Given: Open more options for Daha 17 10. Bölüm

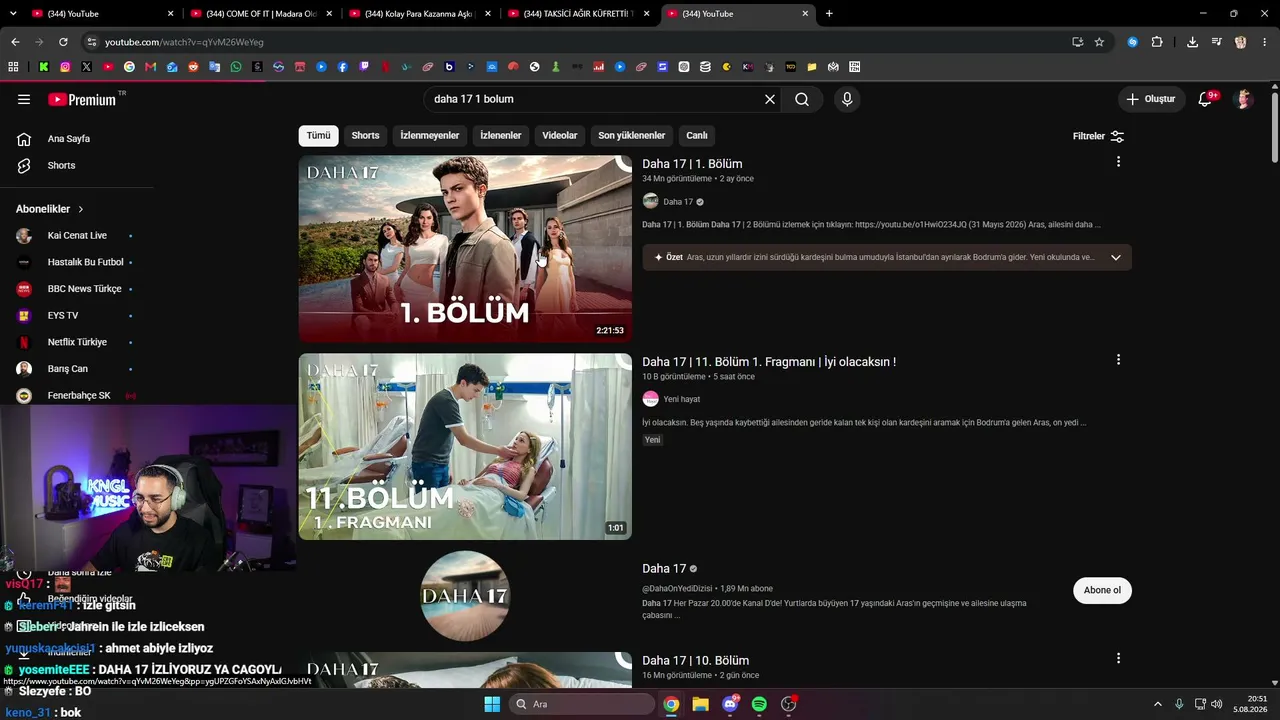Looking at the screenshot, I should pyautogui.click(x=1118, y=658).
